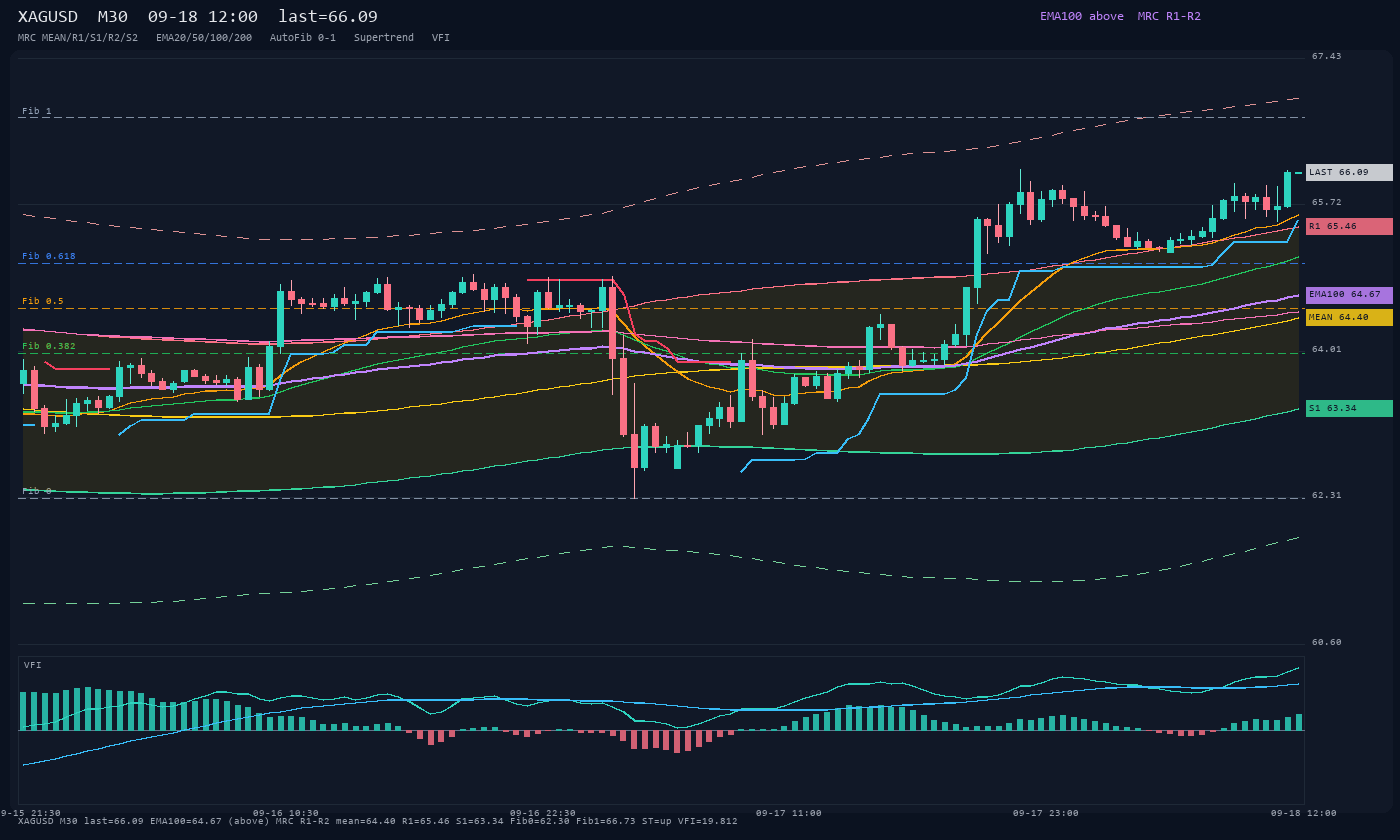
Task: Select the R1 65.46 price label
Action: point(1349,226)
